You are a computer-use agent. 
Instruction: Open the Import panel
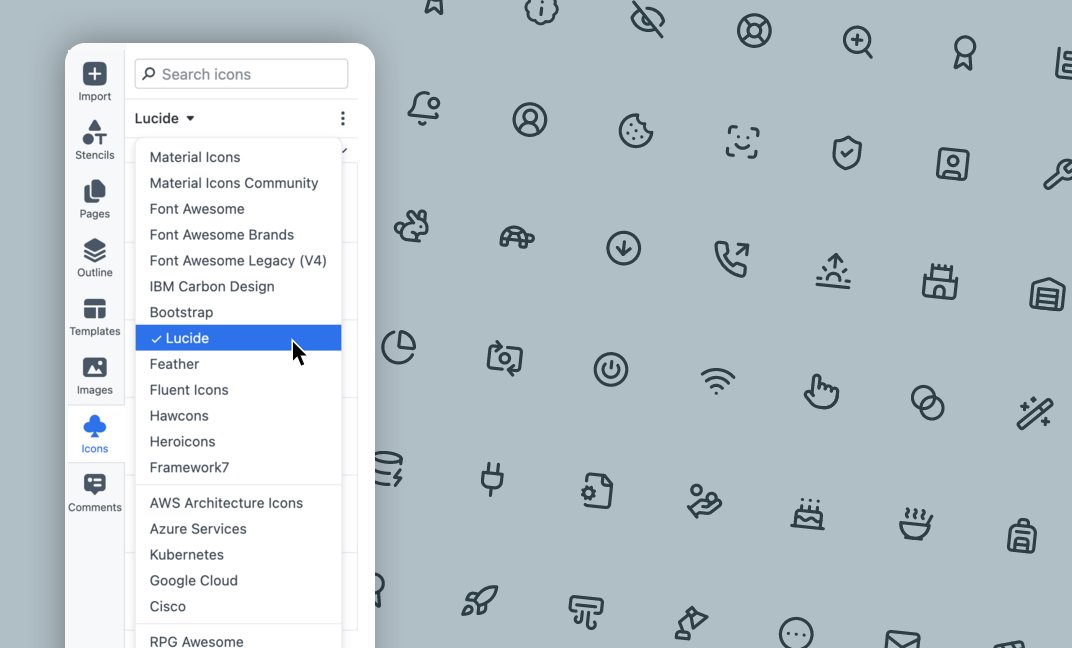(94, 81)
